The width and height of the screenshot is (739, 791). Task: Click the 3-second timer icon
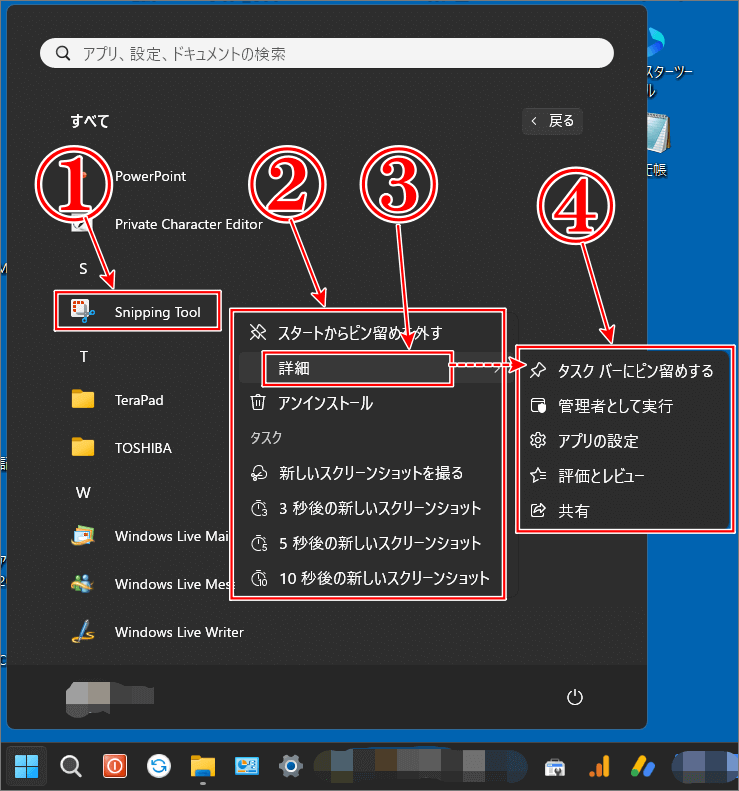click(259, 508)
